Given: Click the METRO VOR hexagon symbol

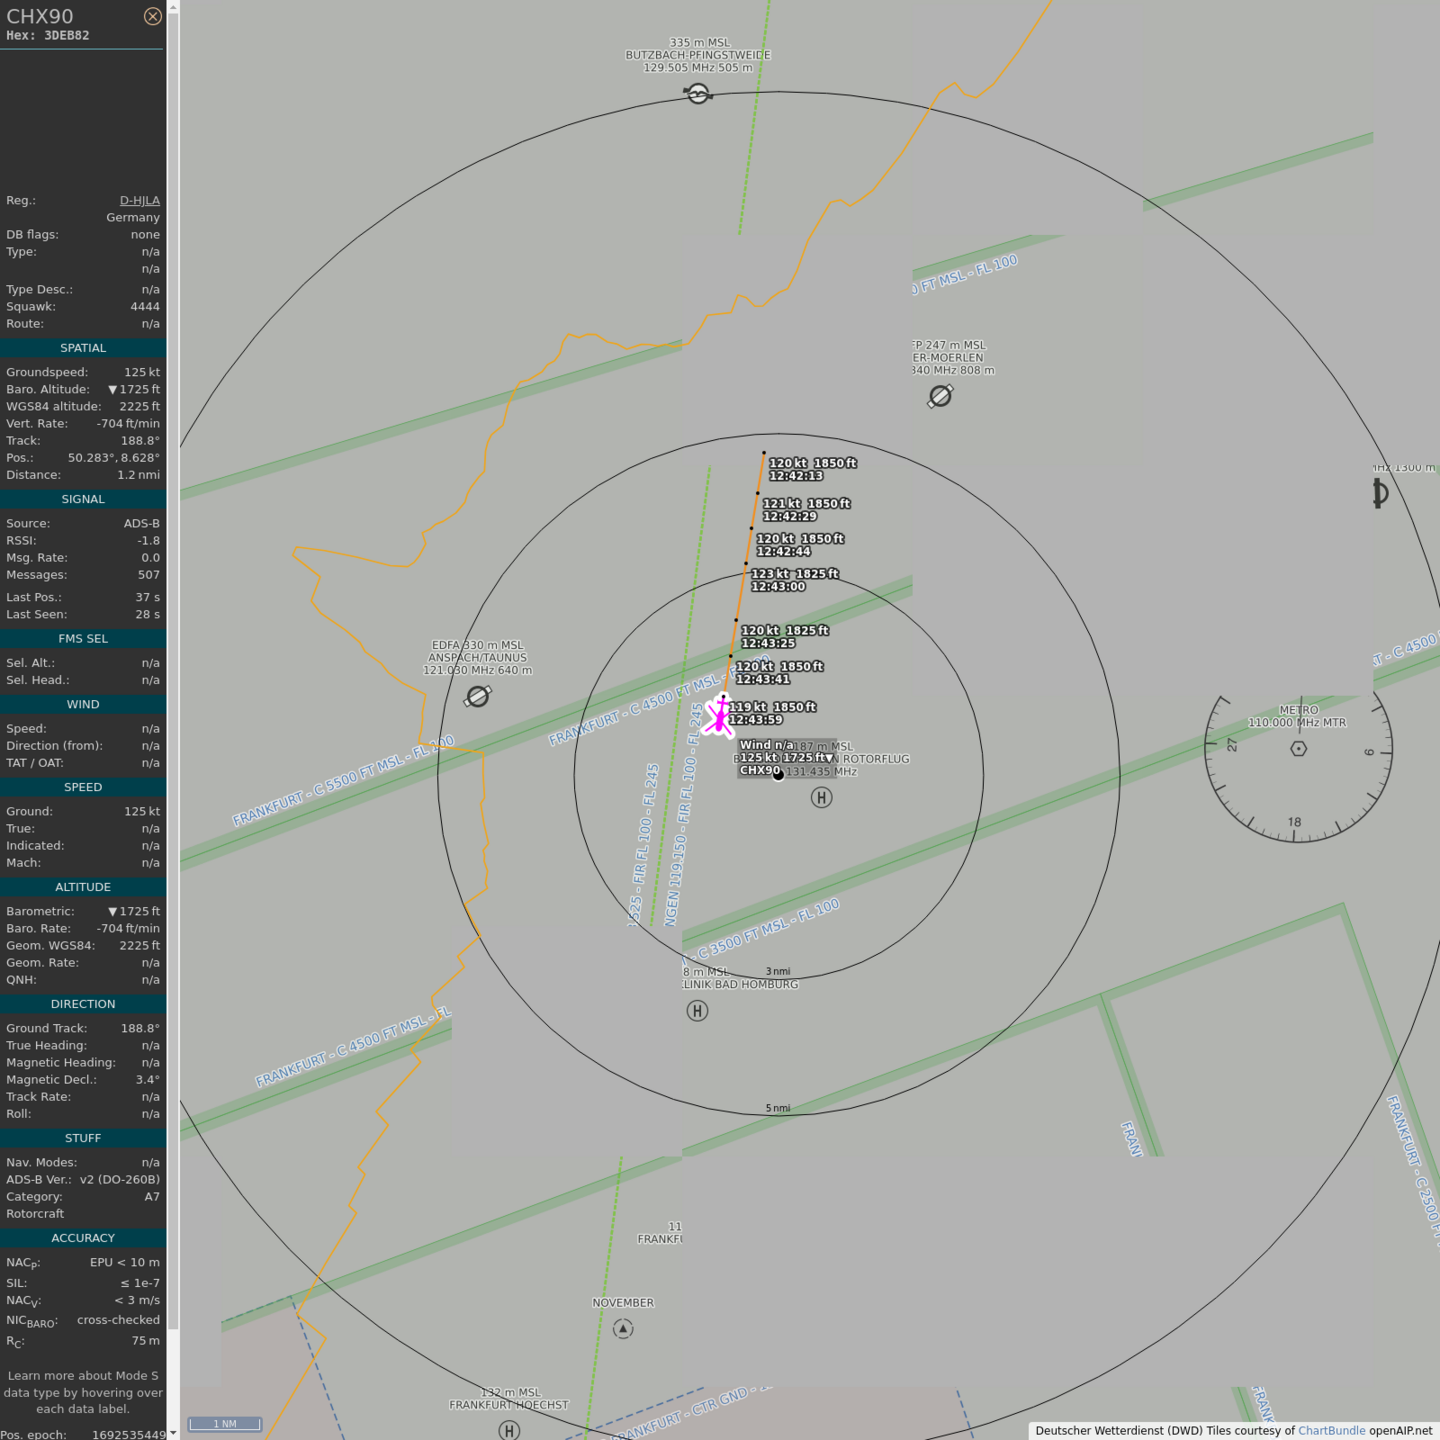Looking at the screenshot, I should pyautogui.click(x=1298, y=749).
